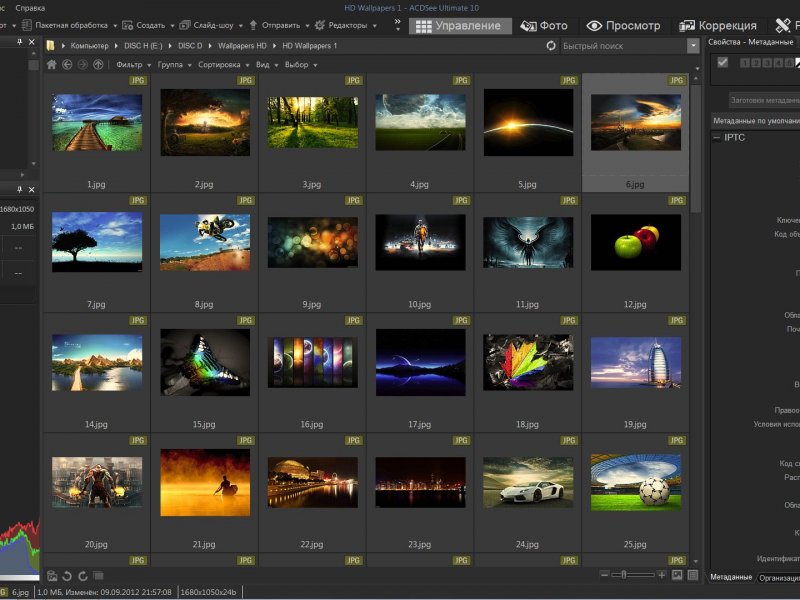Open the Выбор dropdown
Image resolution: width=800 pixels, height=600 pixels.
[x=301, y=65]
